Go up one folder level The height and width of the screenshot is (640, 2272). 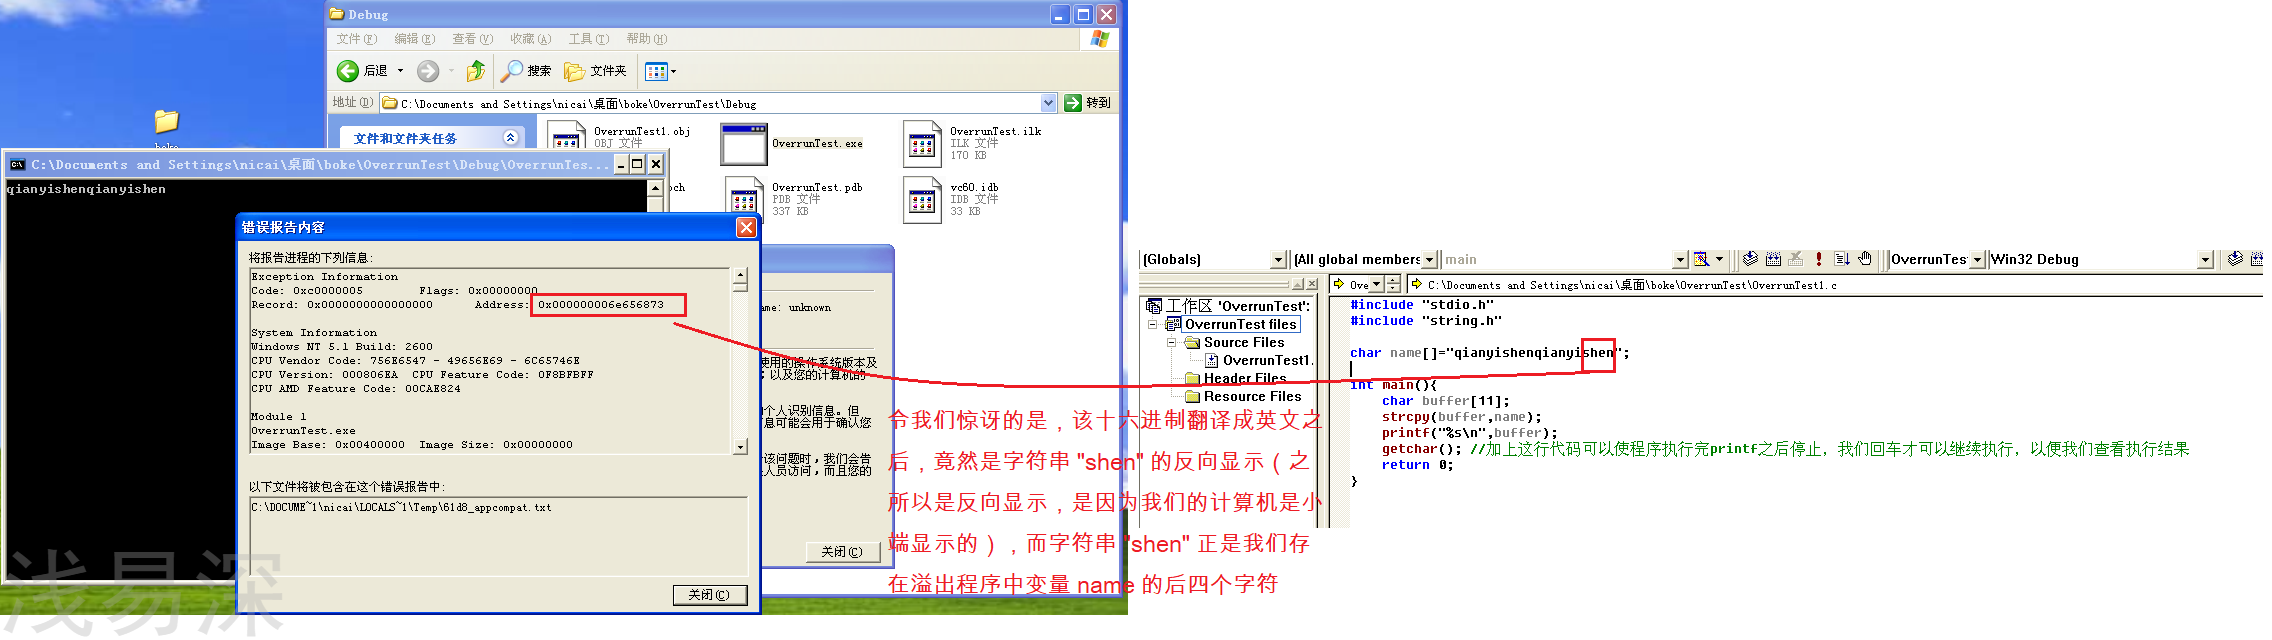(x=476, y=71)
